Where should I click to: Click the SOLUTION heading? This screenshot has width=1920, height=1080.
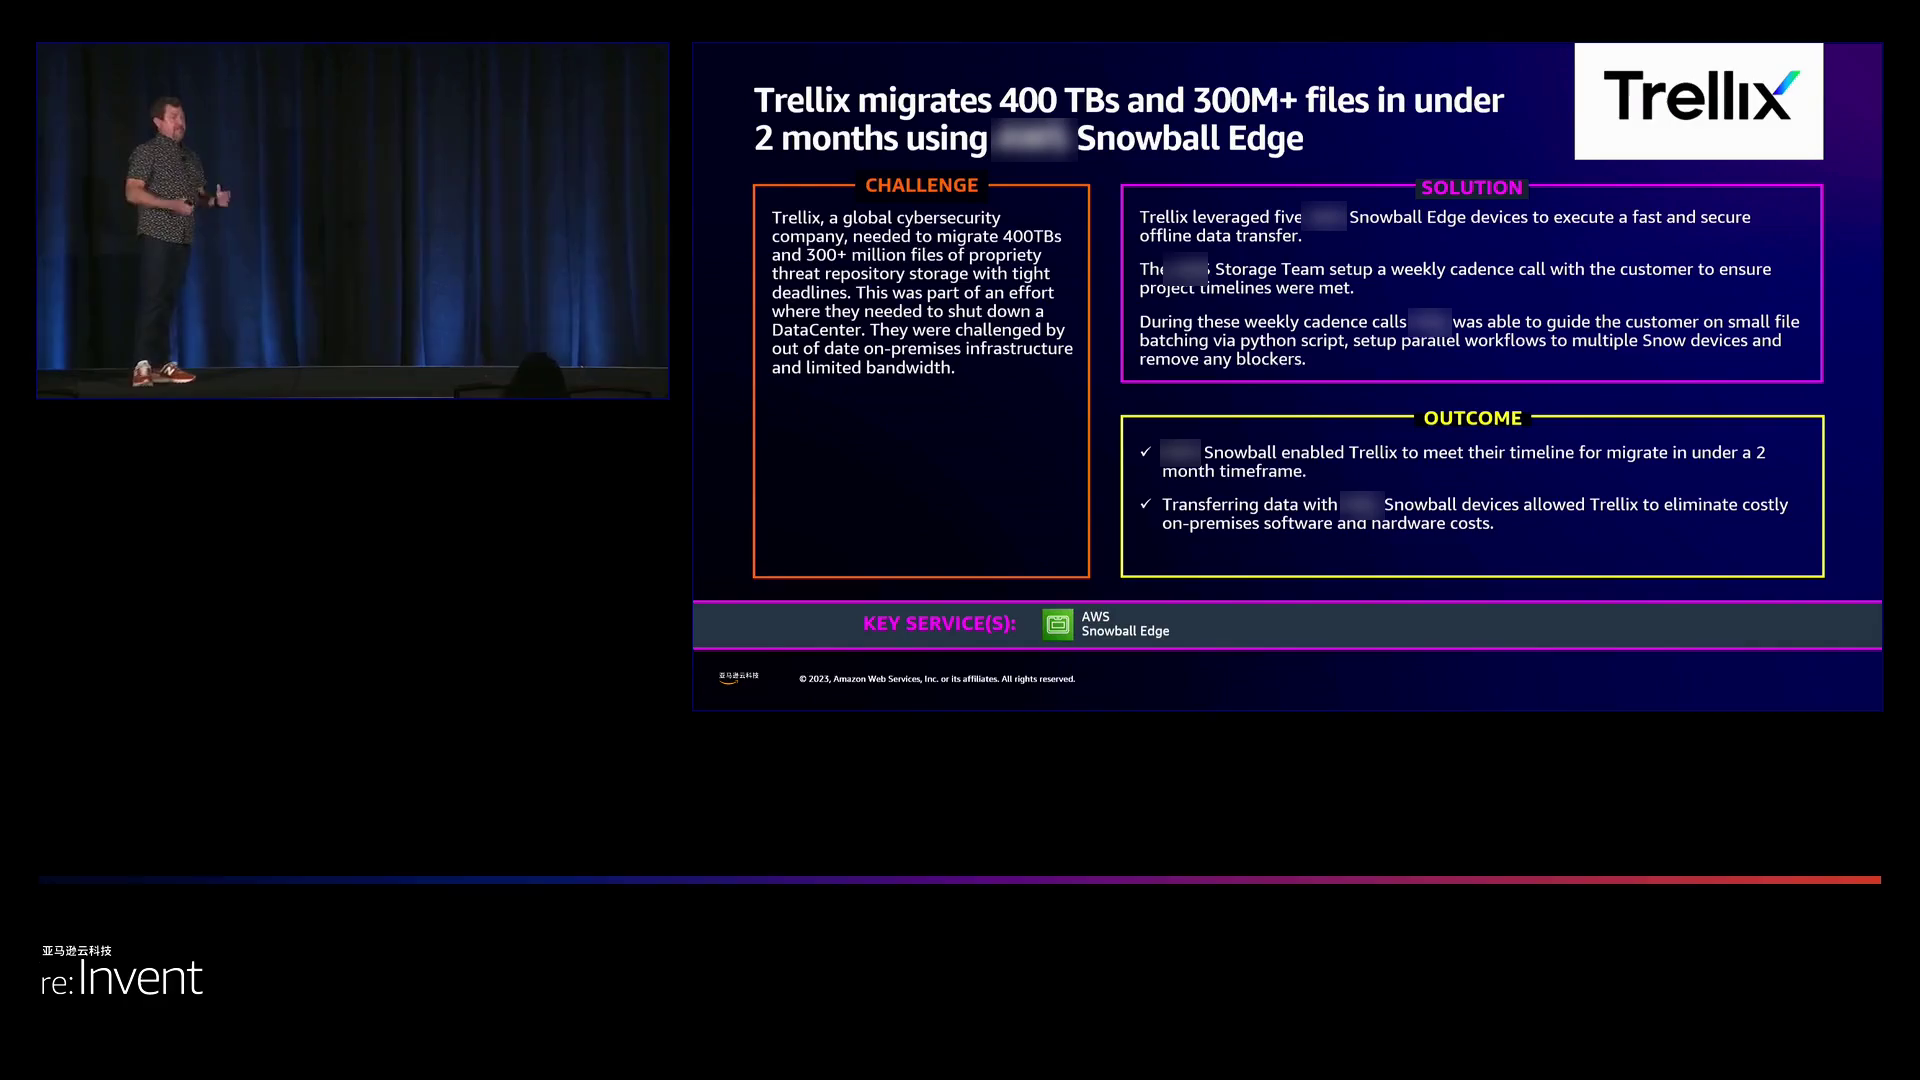(1471, 188)
